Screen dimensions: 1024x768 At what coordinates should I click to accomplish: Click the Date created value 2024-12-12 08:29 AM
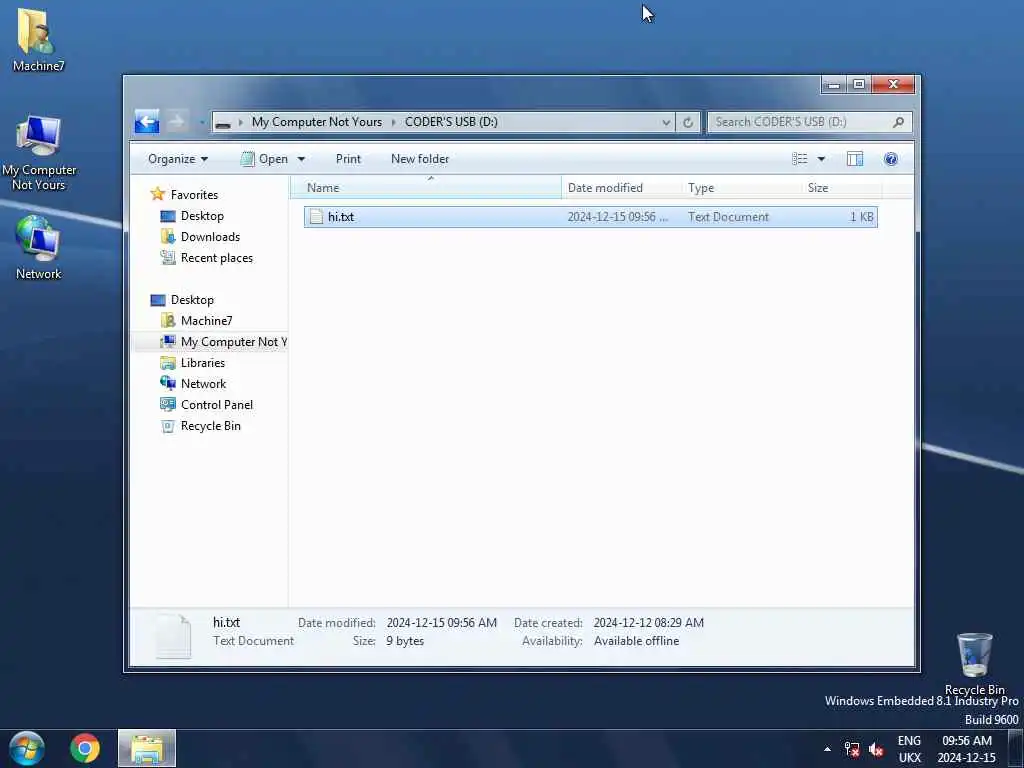648,623
